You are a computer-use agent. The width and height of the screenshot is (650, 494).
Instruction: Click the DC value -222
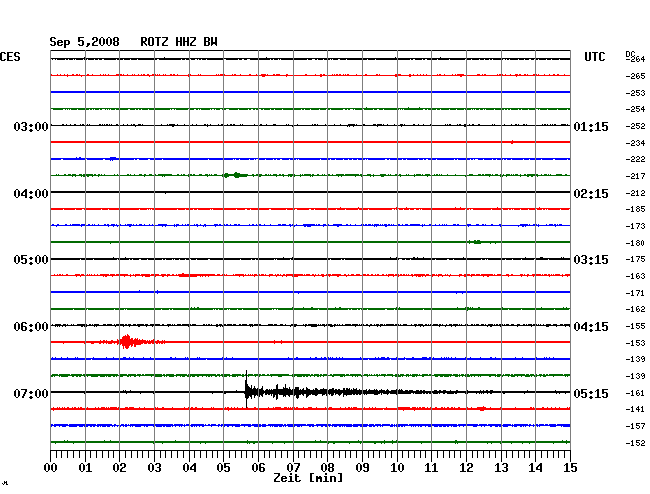tap(635, 160)
